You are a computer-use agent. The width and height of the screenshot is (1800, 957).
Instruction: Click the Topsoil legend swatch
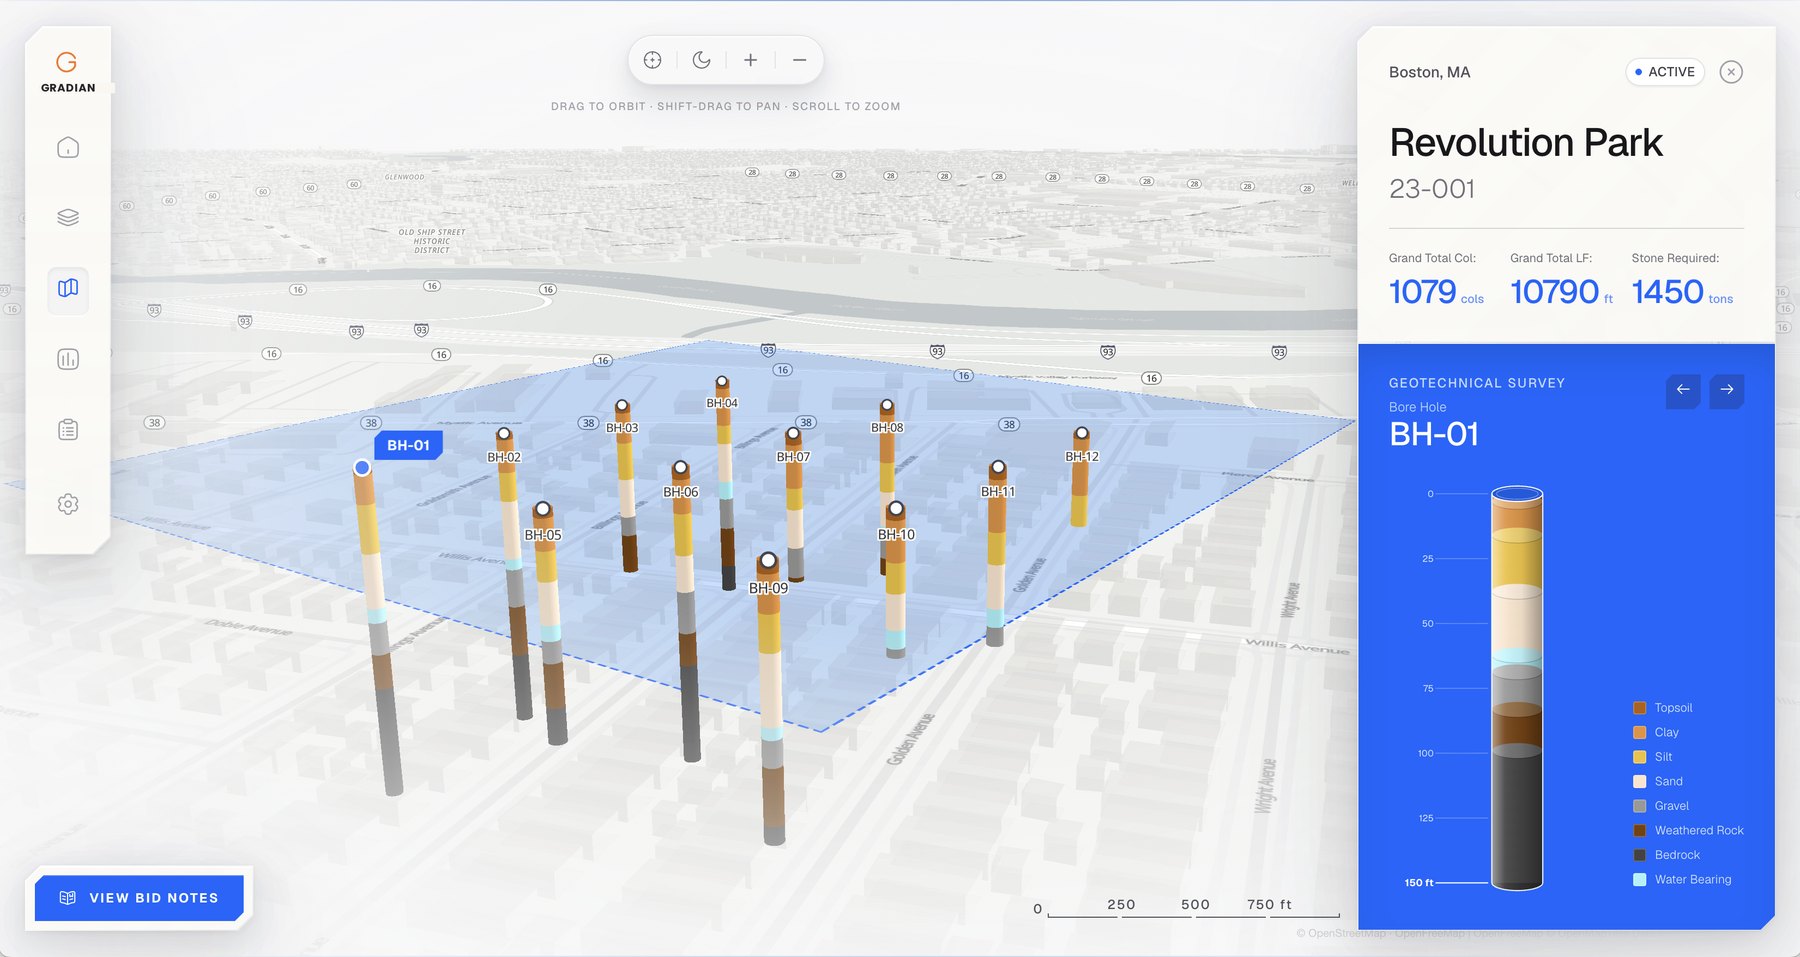(x=1640, y=708)
